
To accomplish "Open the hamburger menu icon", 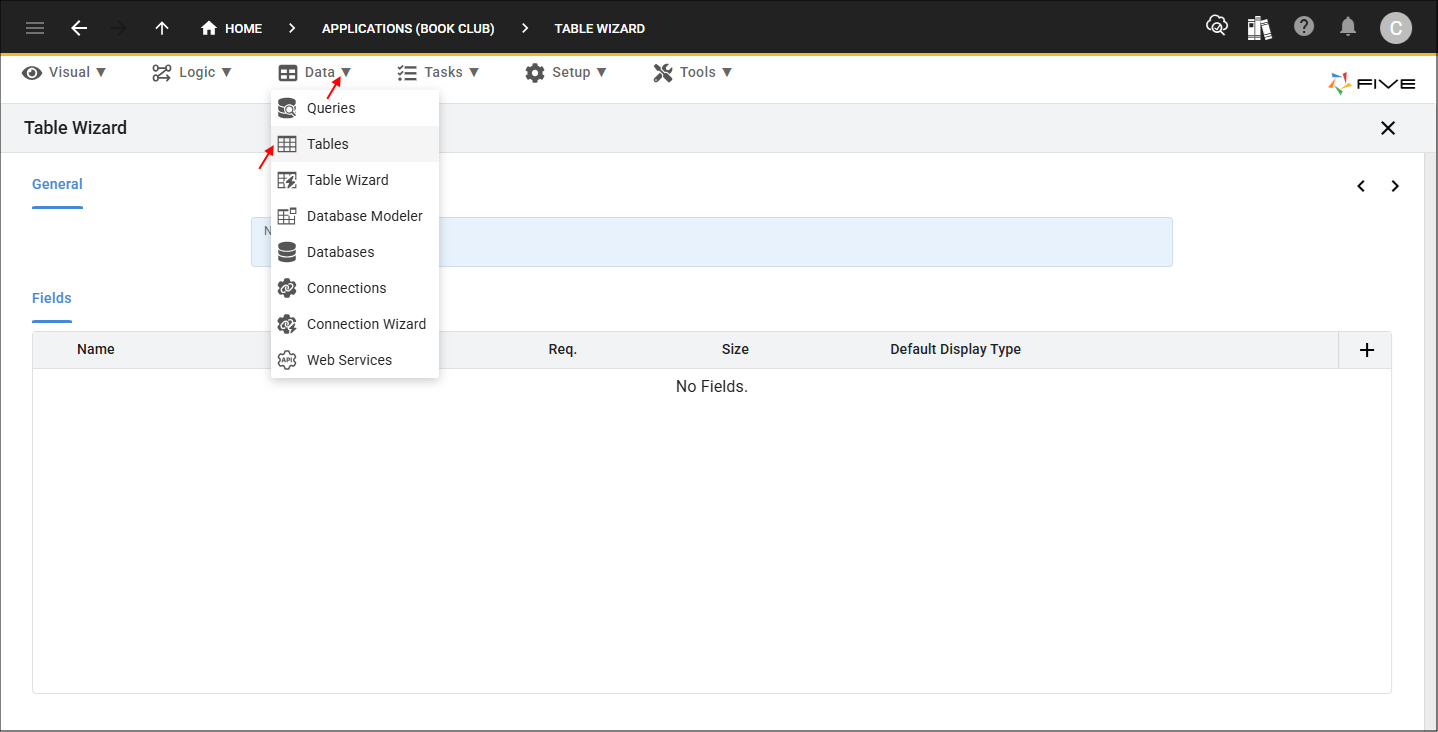I will click(35, 28).
